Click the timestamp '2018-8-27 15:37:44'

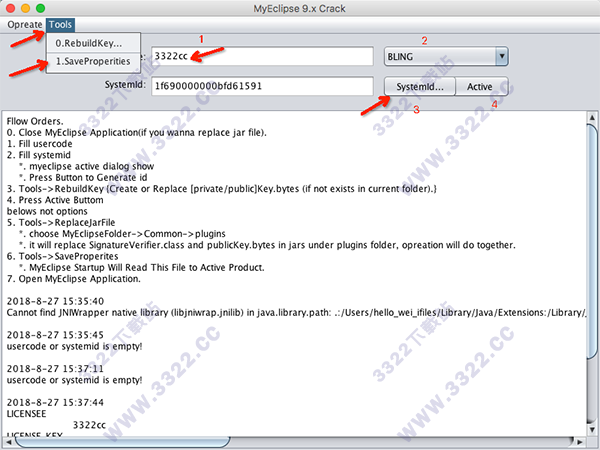(55, 403)
